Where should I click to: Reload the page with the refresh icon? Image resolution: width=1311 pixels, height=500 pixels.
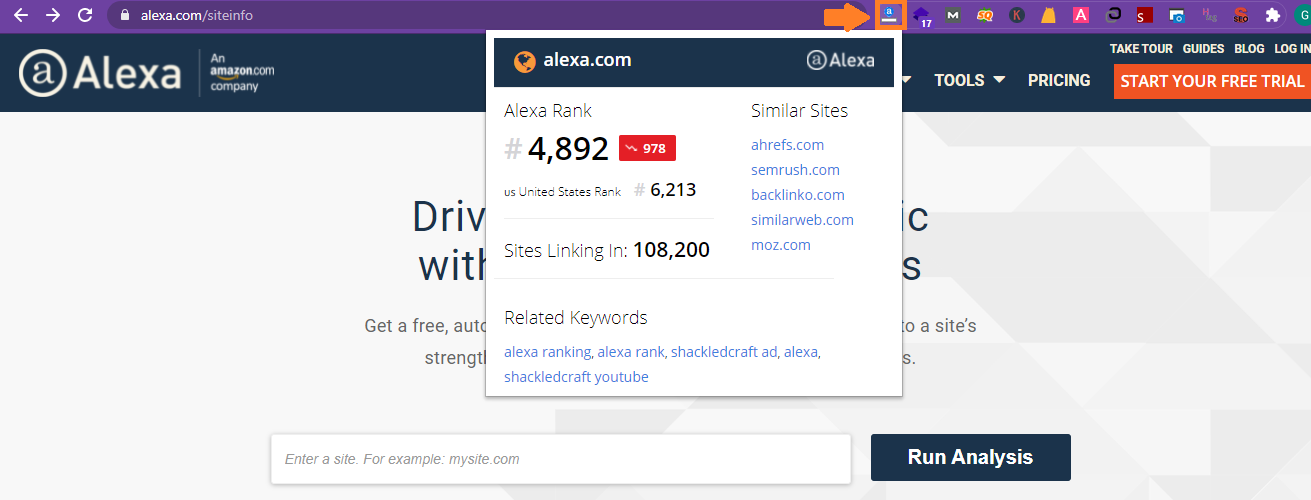[85, 15]
